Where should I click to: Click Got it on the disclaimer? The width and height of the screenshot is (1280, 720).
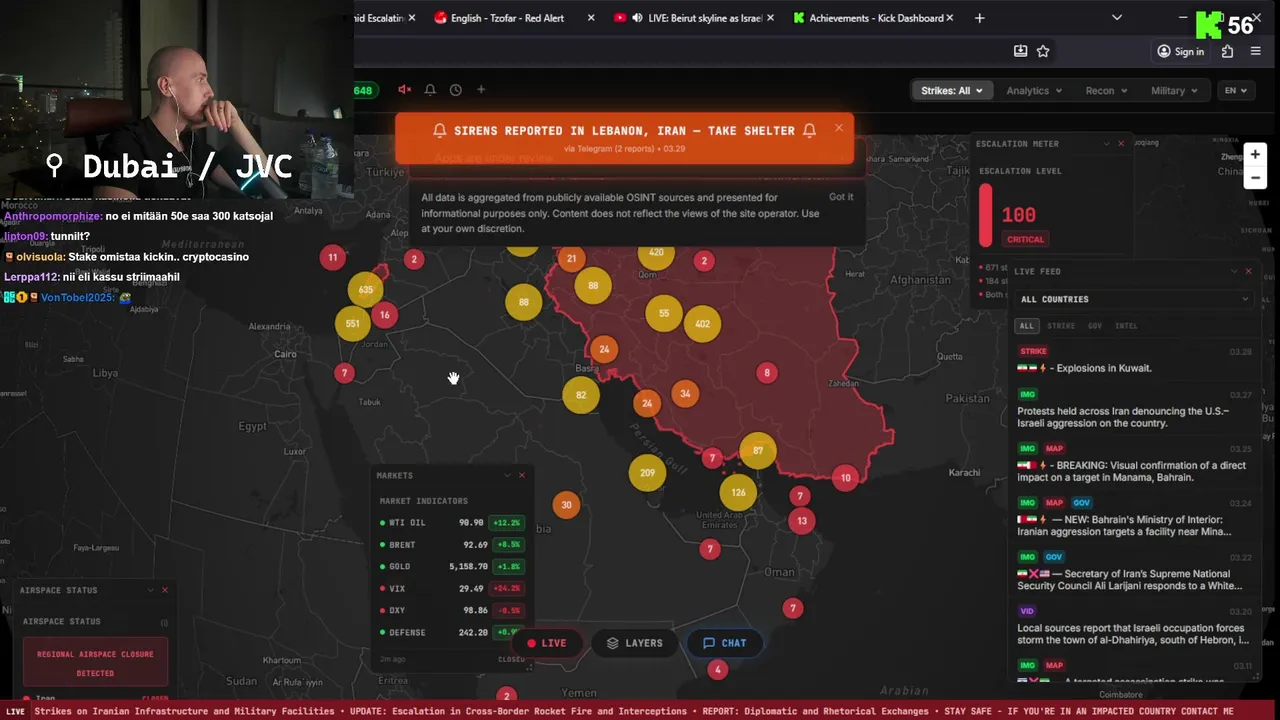(x=841, y=197)
